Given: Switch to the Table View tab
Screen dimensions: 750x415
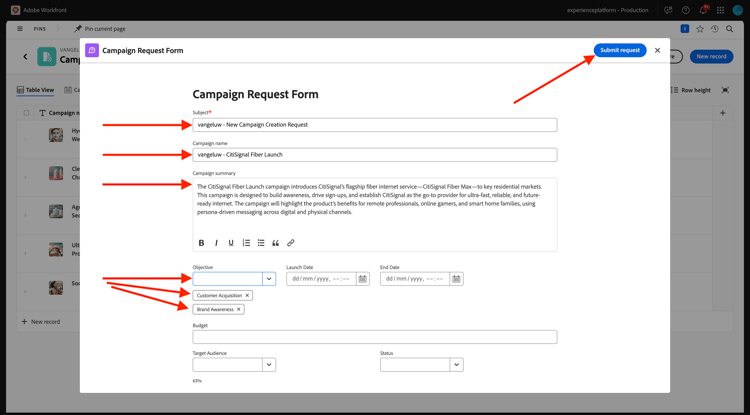Looking at the screenshot, I should (x=35, y=90).
